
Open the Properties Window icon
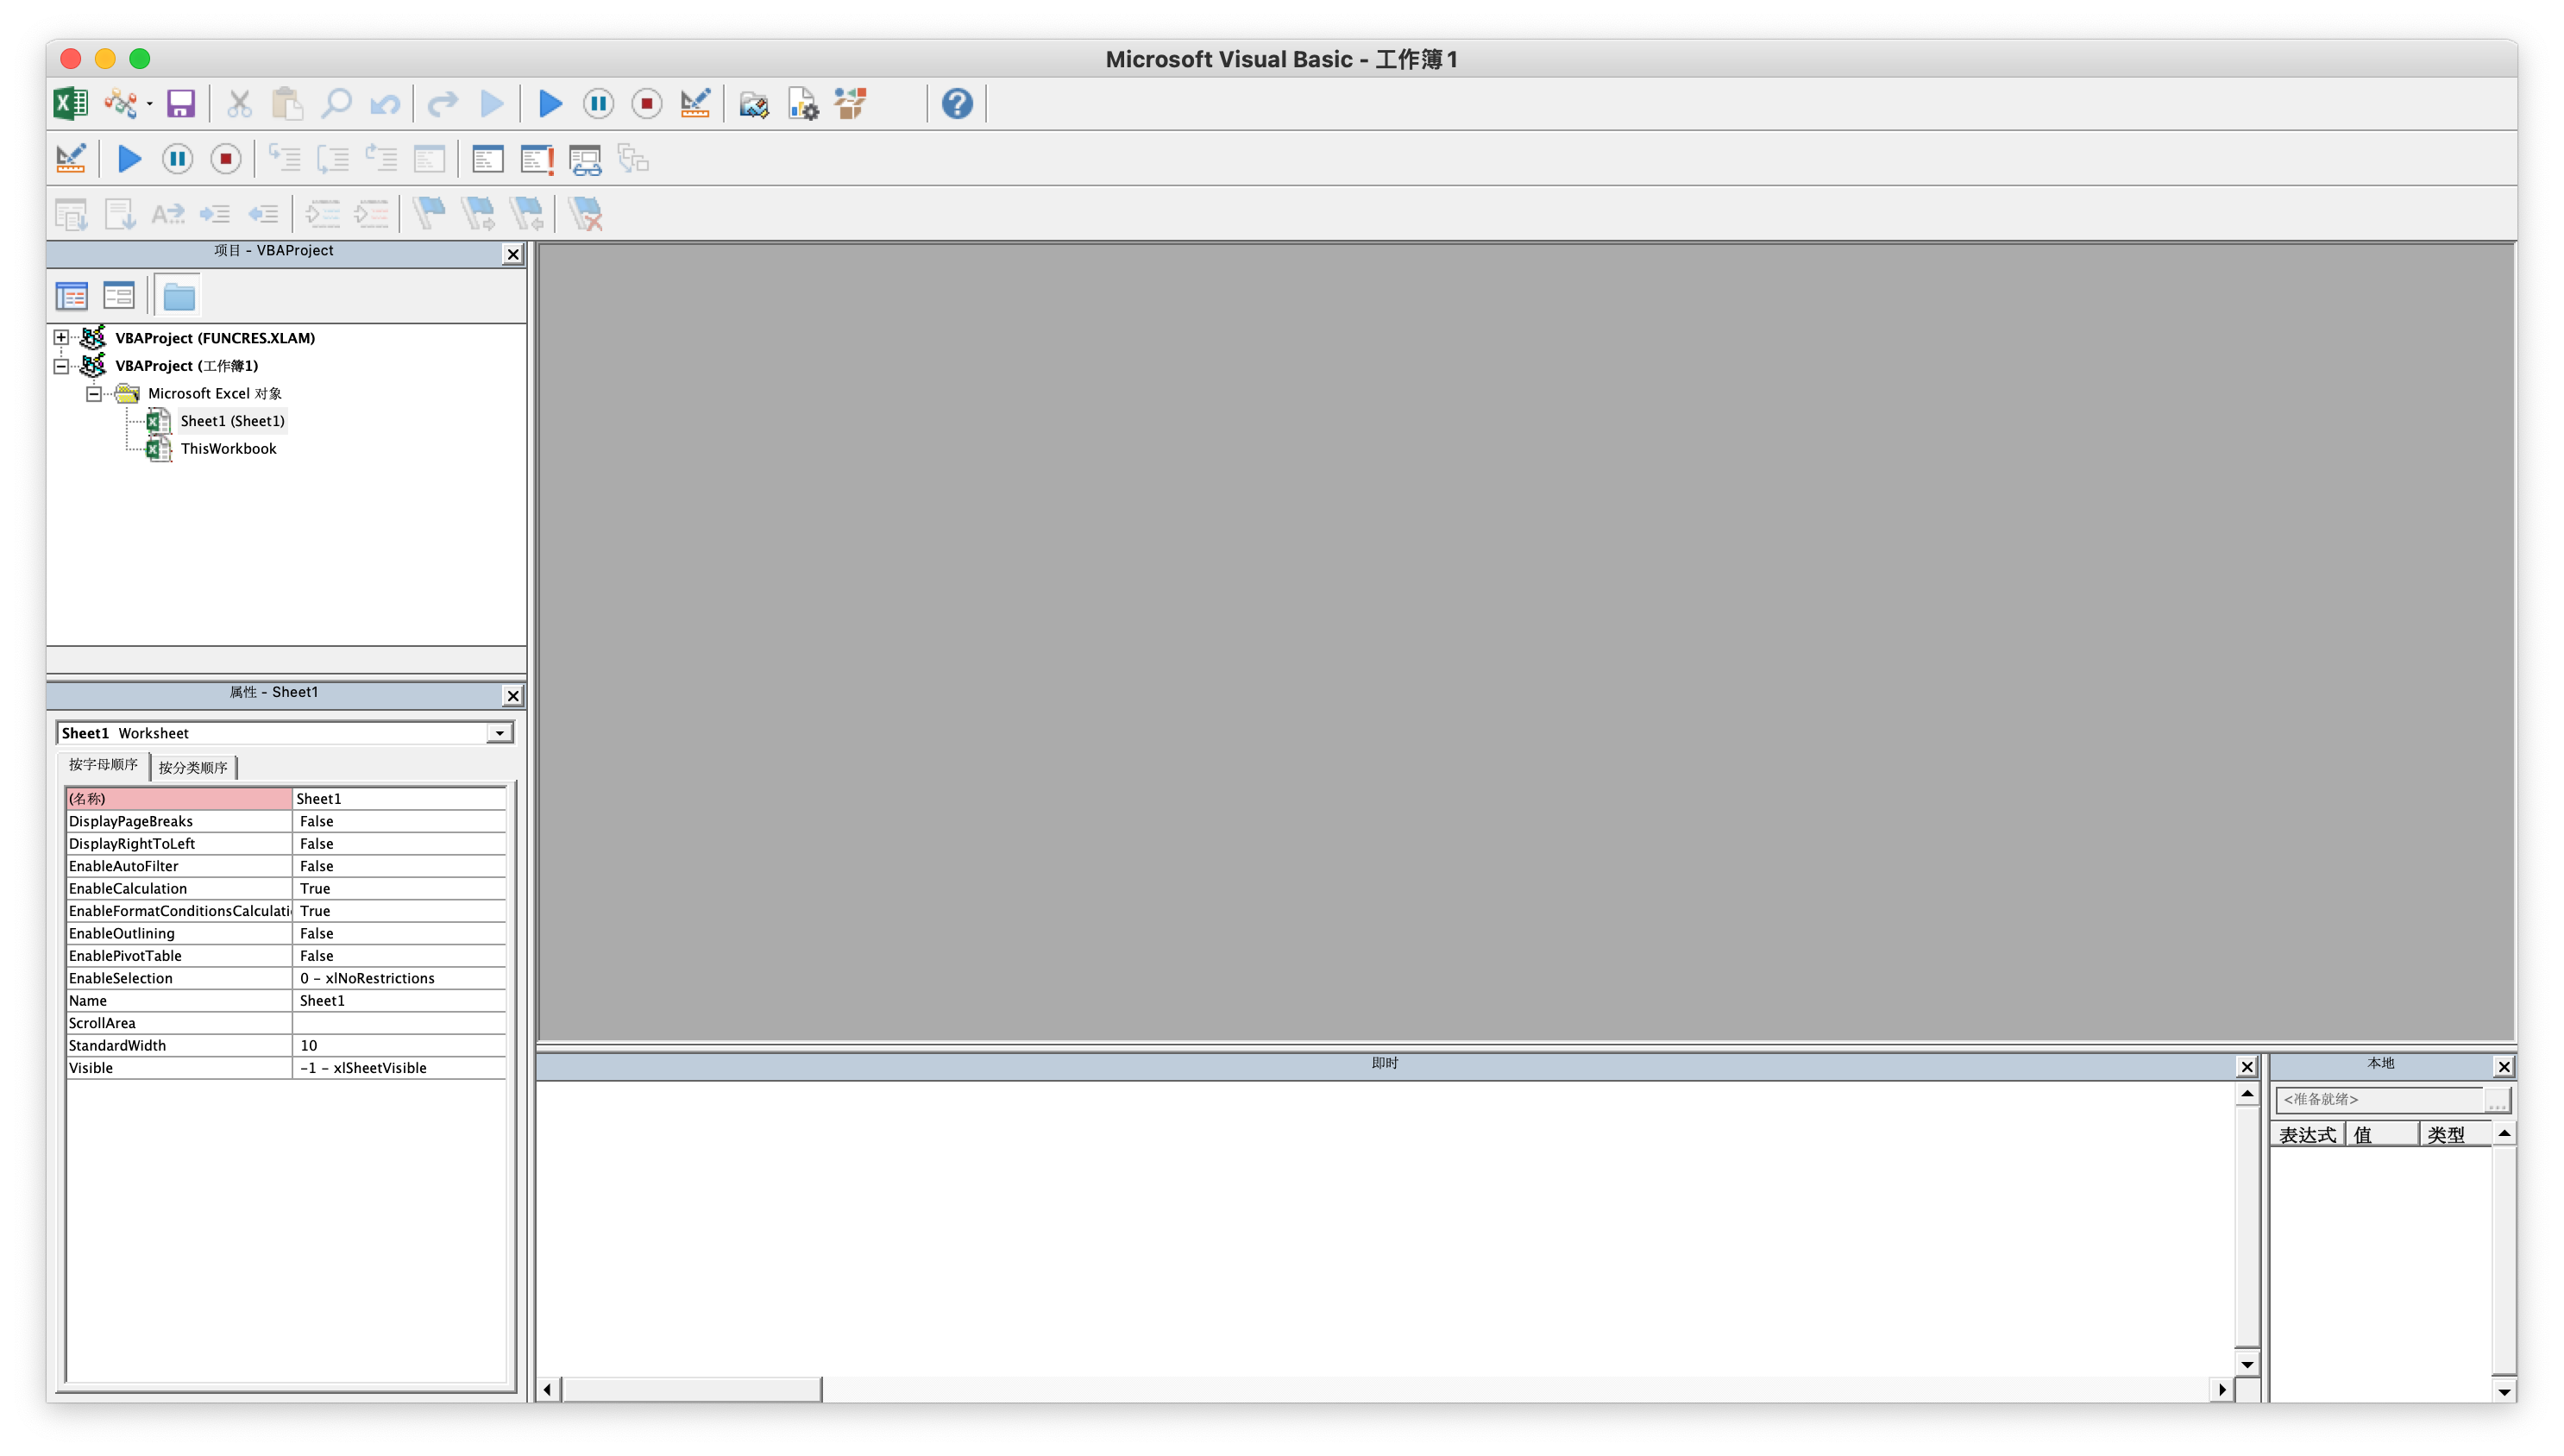pos(803,104)
